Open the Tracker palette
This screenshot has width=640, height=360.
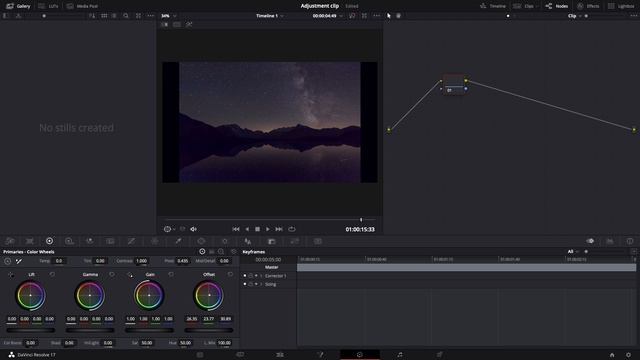[224, 241]
